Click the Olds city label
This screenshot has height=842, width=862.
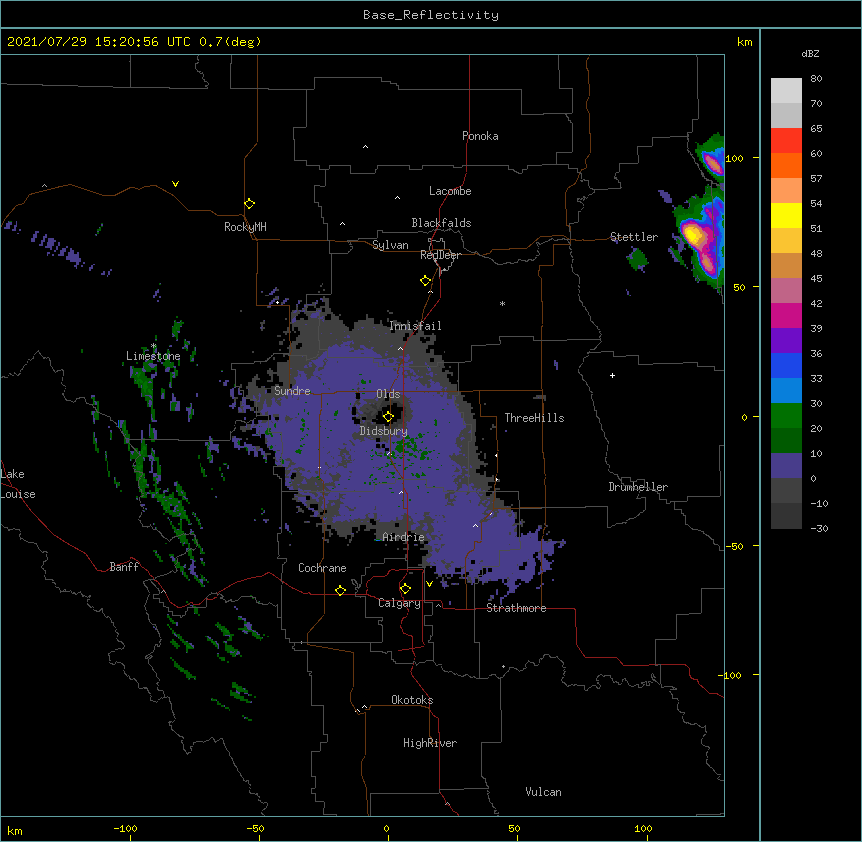[388, 394]
